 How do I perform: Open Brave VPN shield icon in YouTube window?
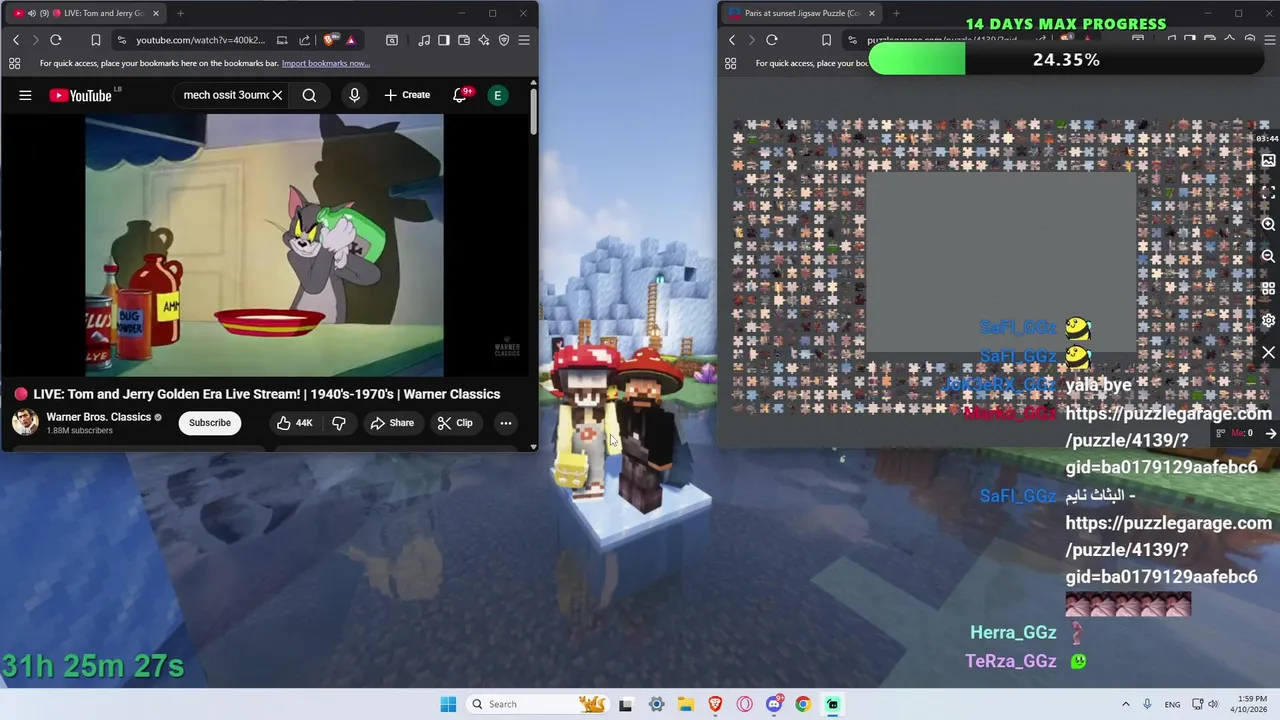tap(504, 40)
